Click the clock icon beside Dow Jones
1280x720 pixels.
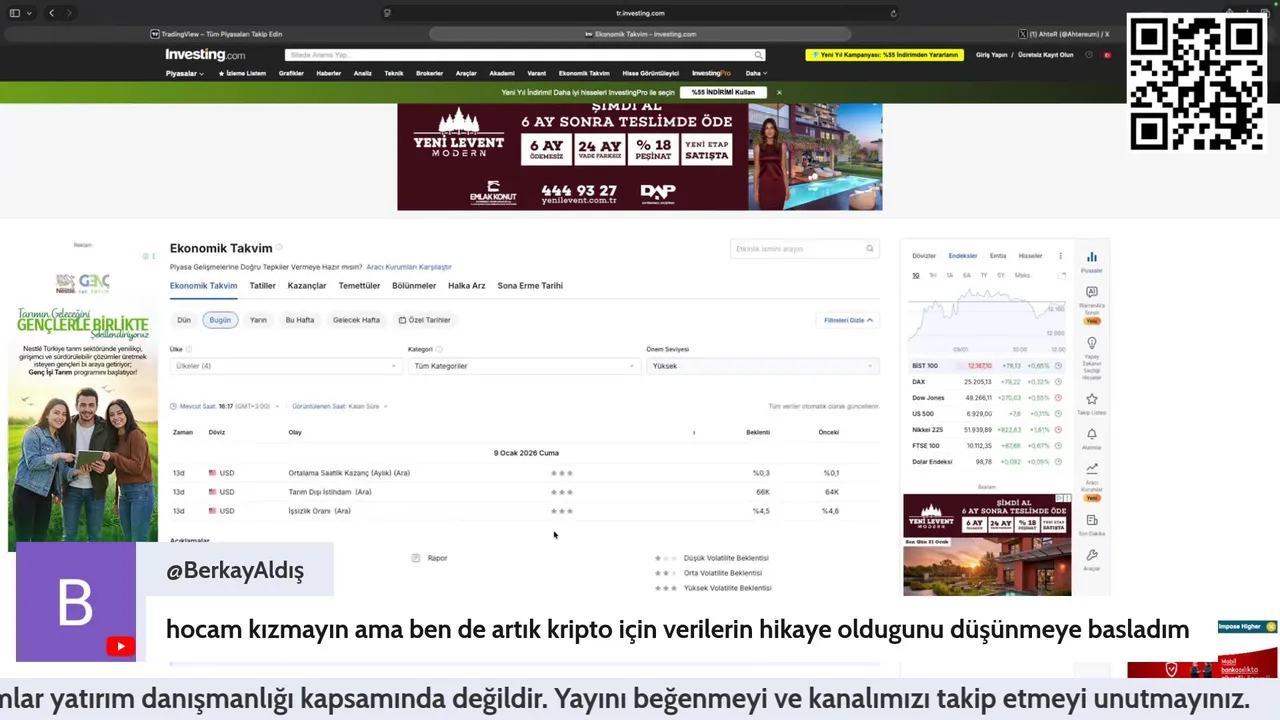click(x=1058, y=398)
